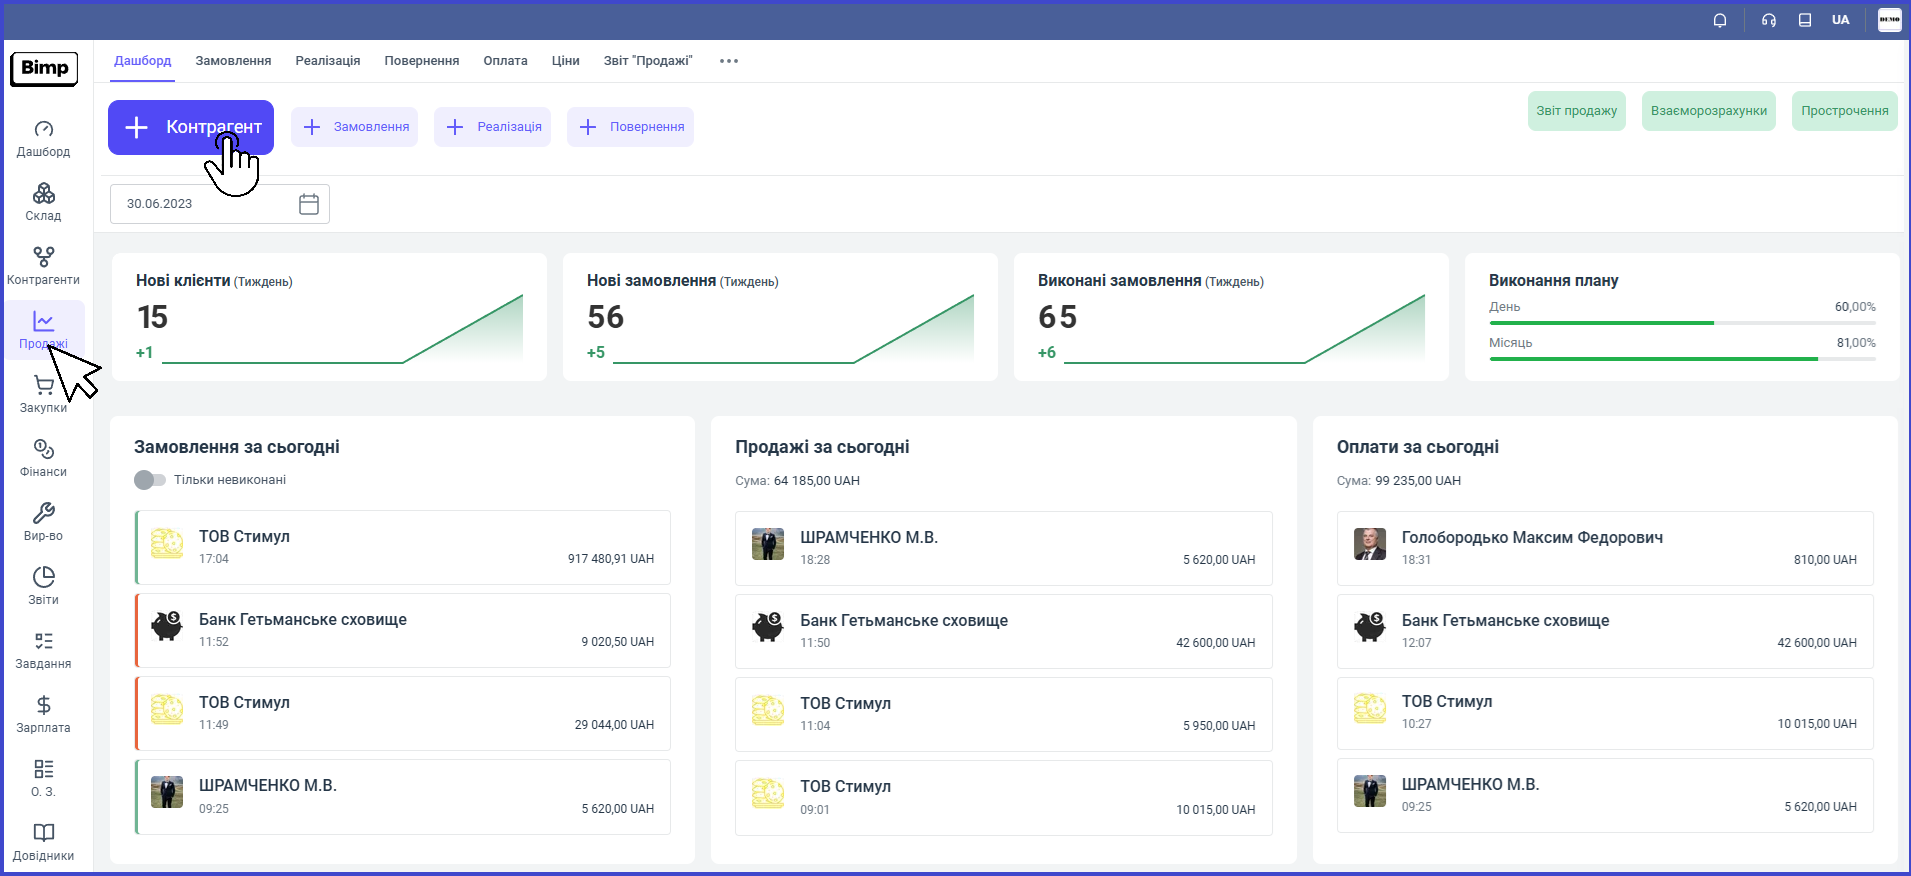Viewport: 1911px width, 876px height.
Task: Open the Повернення tab
Action: [x=422, y=61]
